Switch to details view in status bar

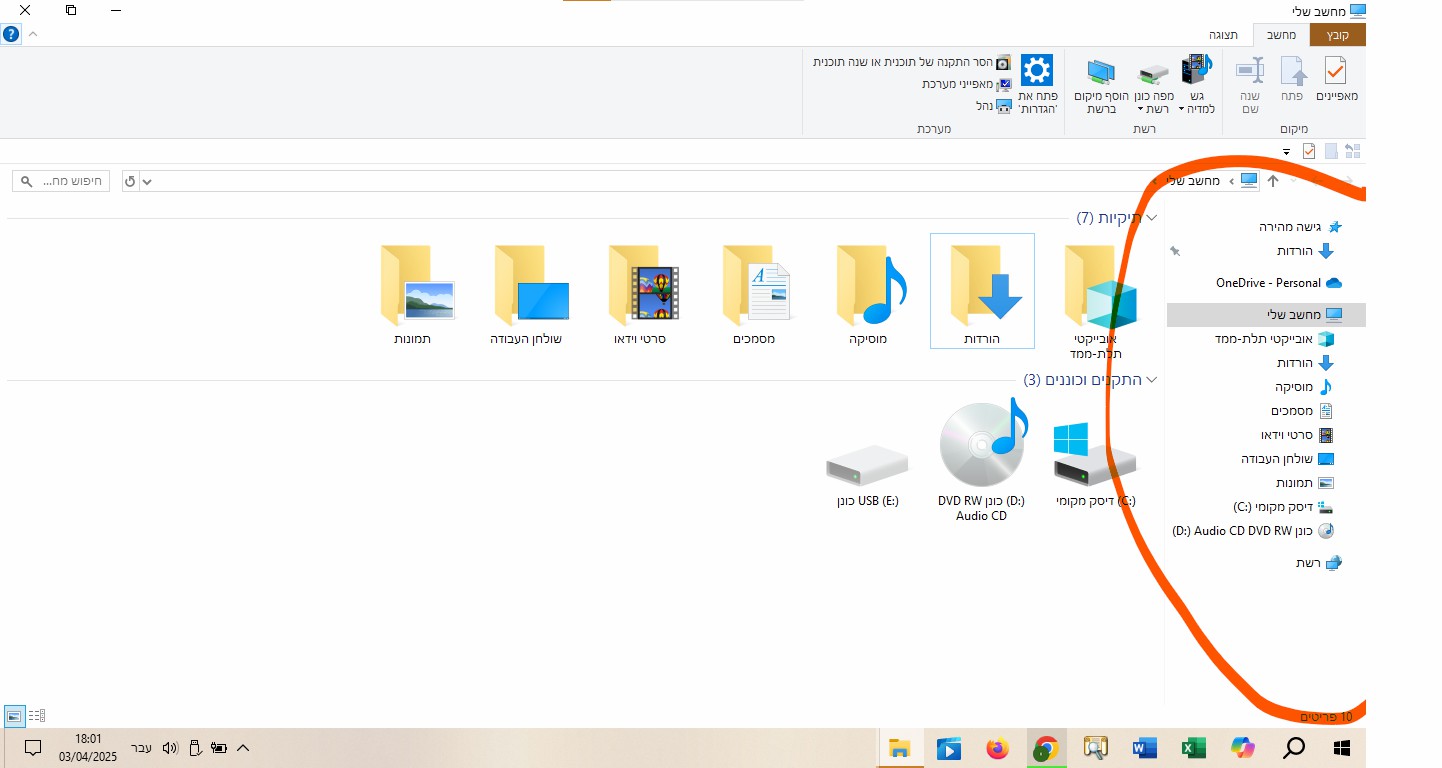[37, 716]
